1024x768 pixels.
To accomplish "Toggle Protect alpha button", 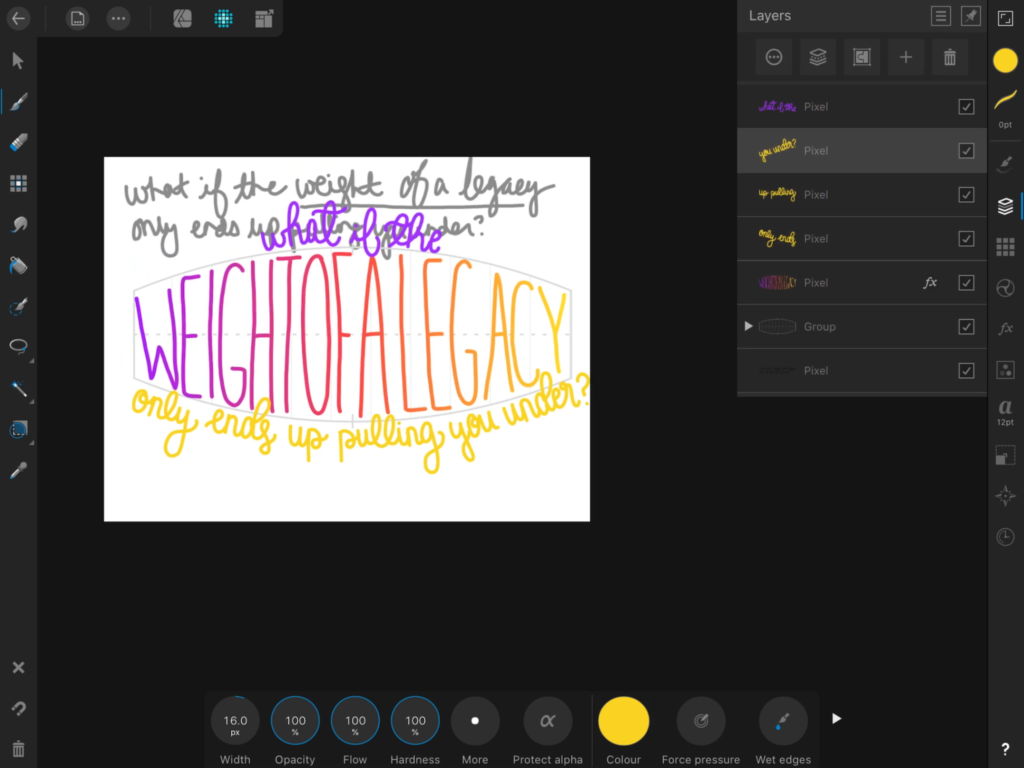I will coord(547,721).
